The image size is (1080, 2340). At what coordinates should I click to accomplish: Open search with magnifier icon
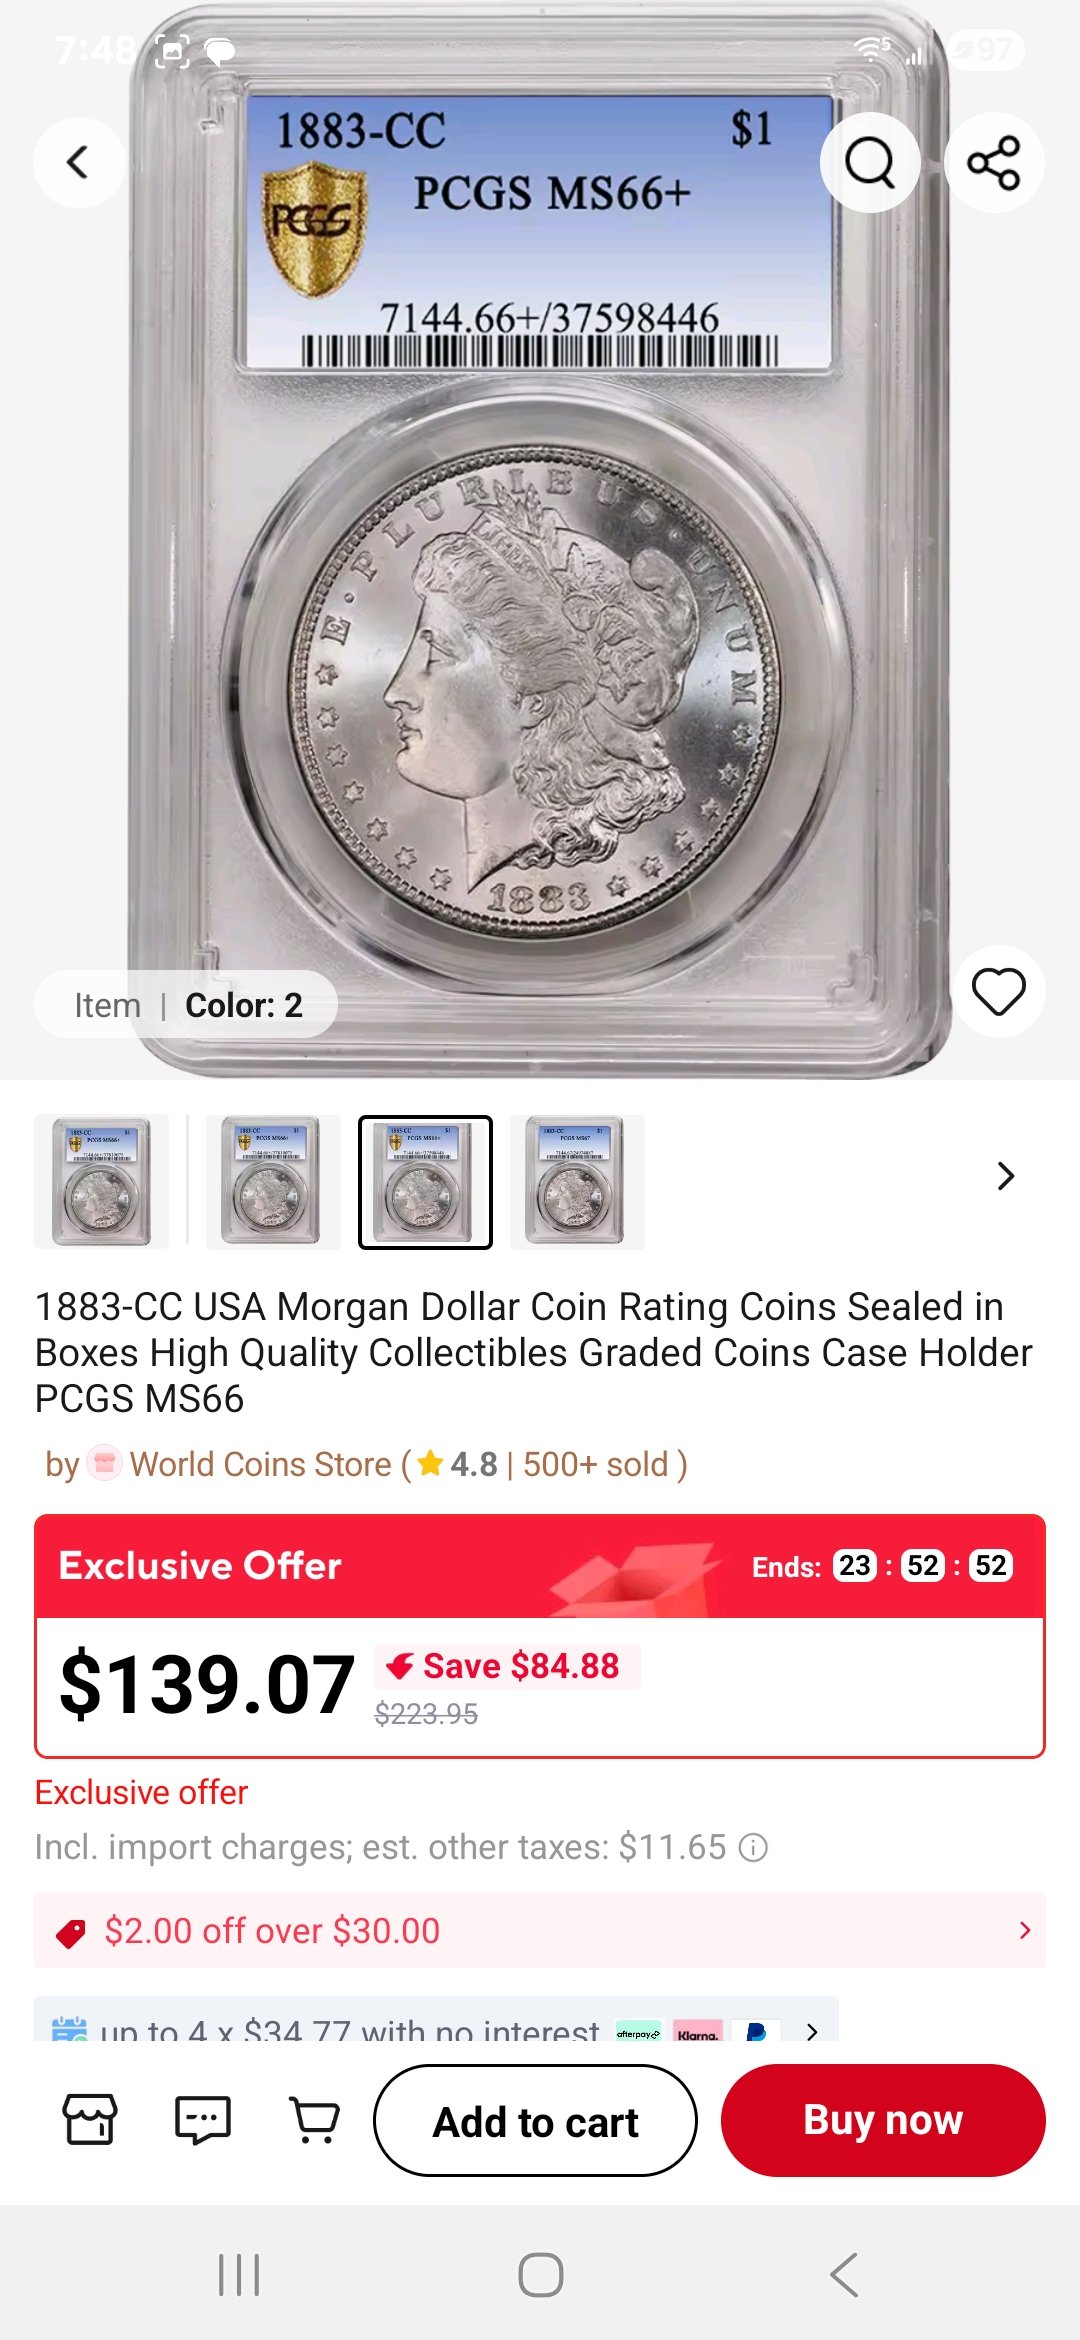870,162
